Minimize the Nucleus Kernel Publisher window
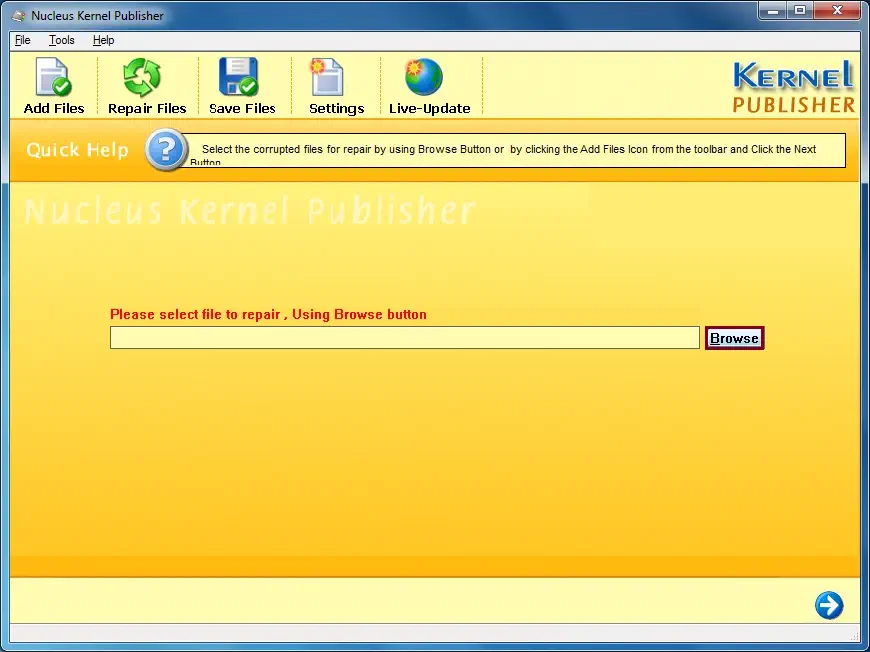 point(773,11)
